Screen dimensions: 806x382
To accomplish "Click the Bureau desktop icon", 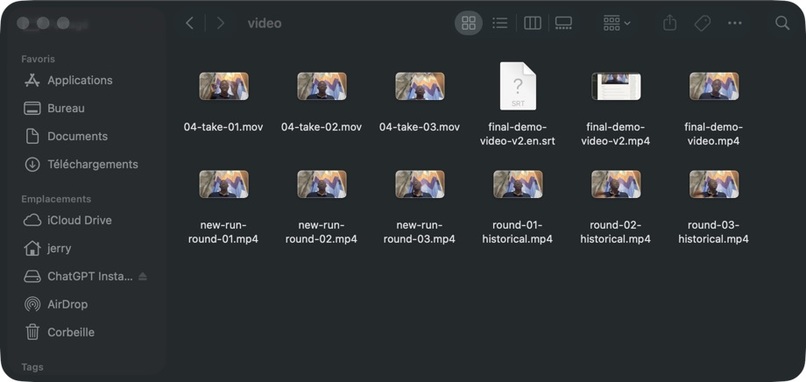I will [x=32, y=108].
